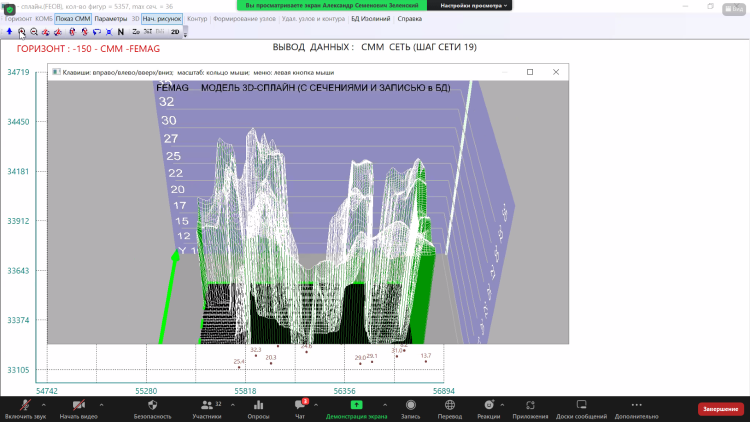Open Опросы polls in Zoom toolbar

[x=259, y=407]
